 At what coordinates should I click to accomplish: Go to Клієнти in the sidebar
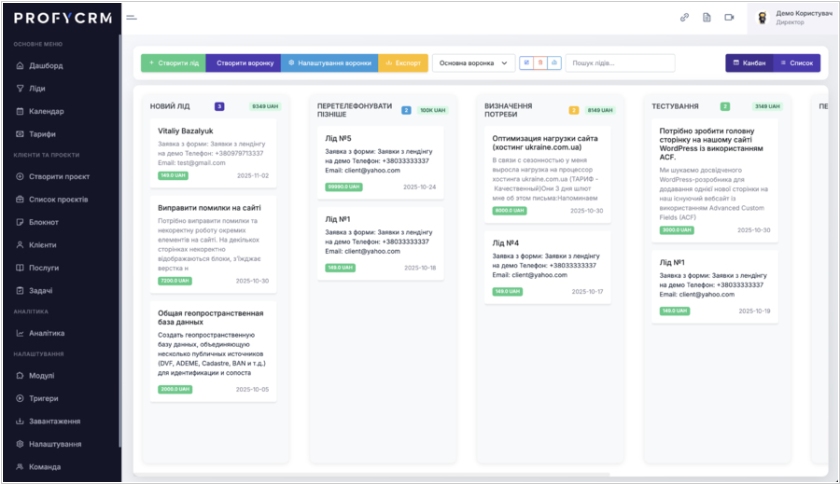coord(43,245)
